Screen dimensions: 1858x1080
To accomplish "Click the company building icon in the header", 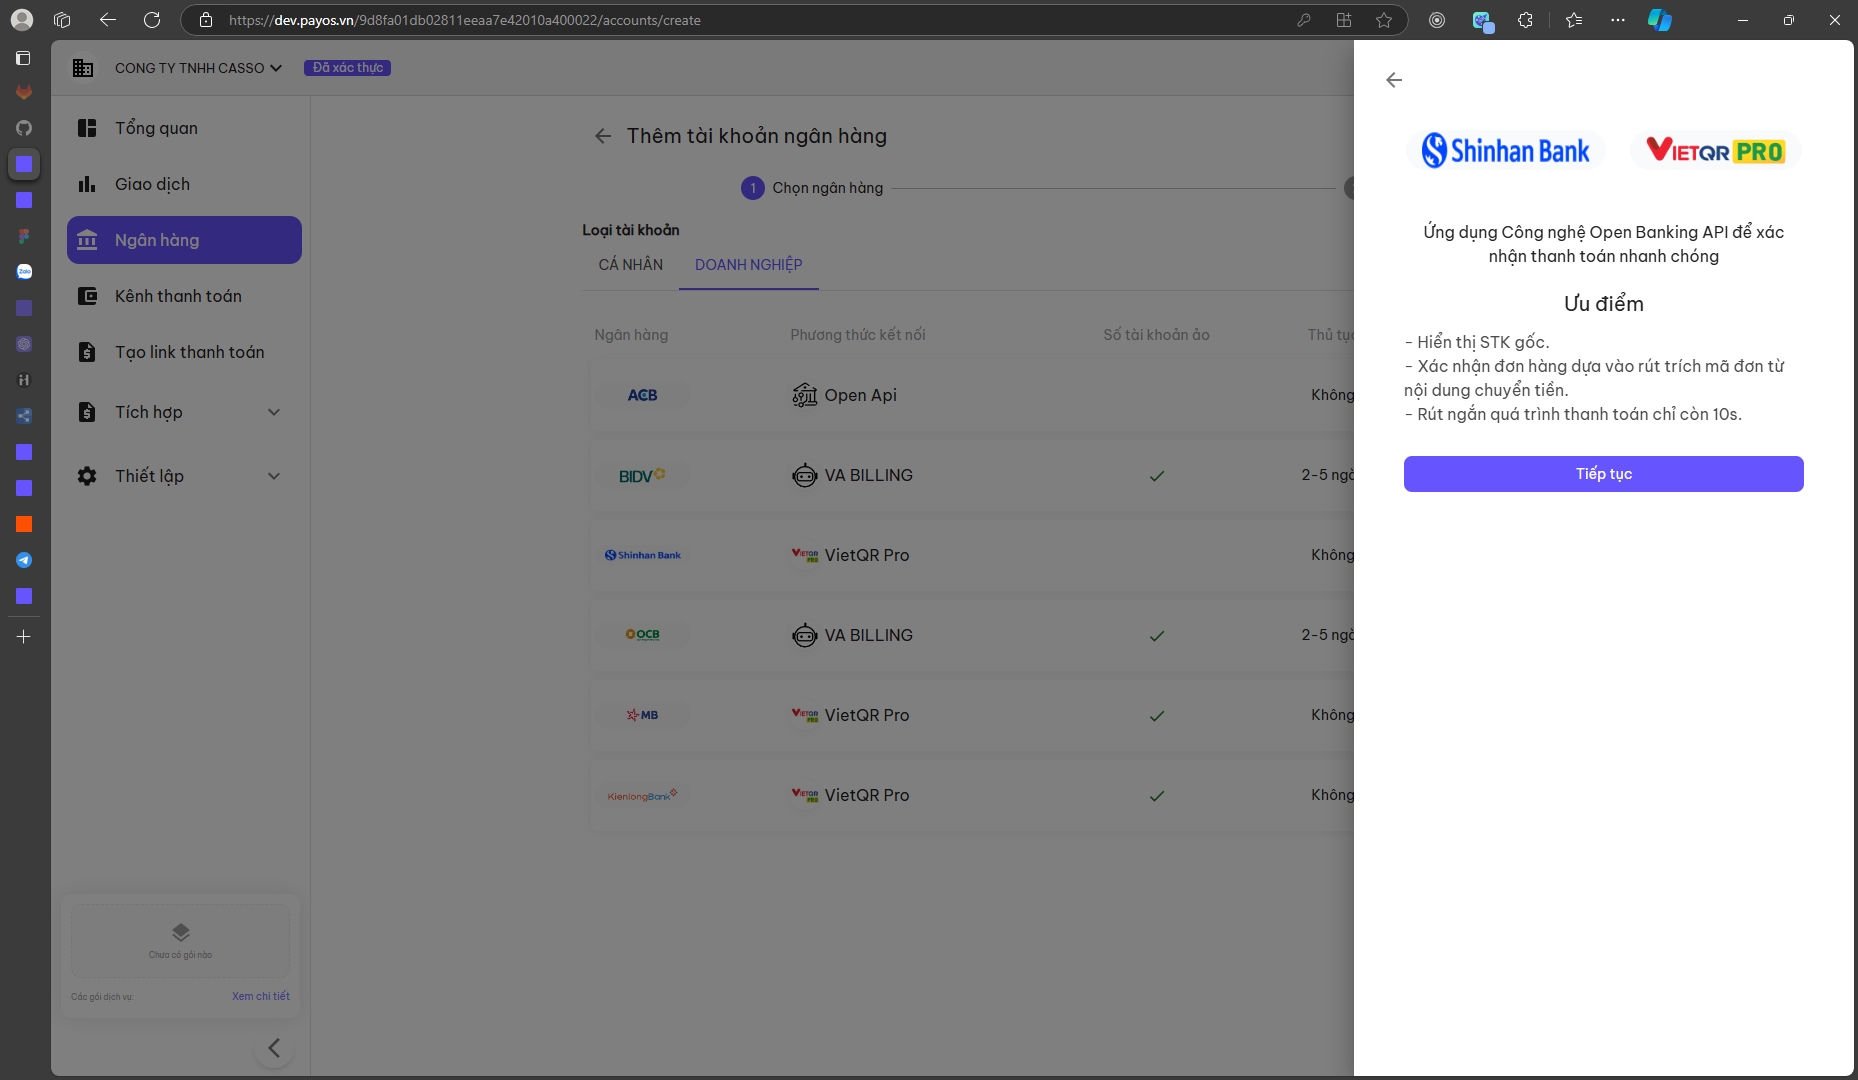I will (83, 68).
